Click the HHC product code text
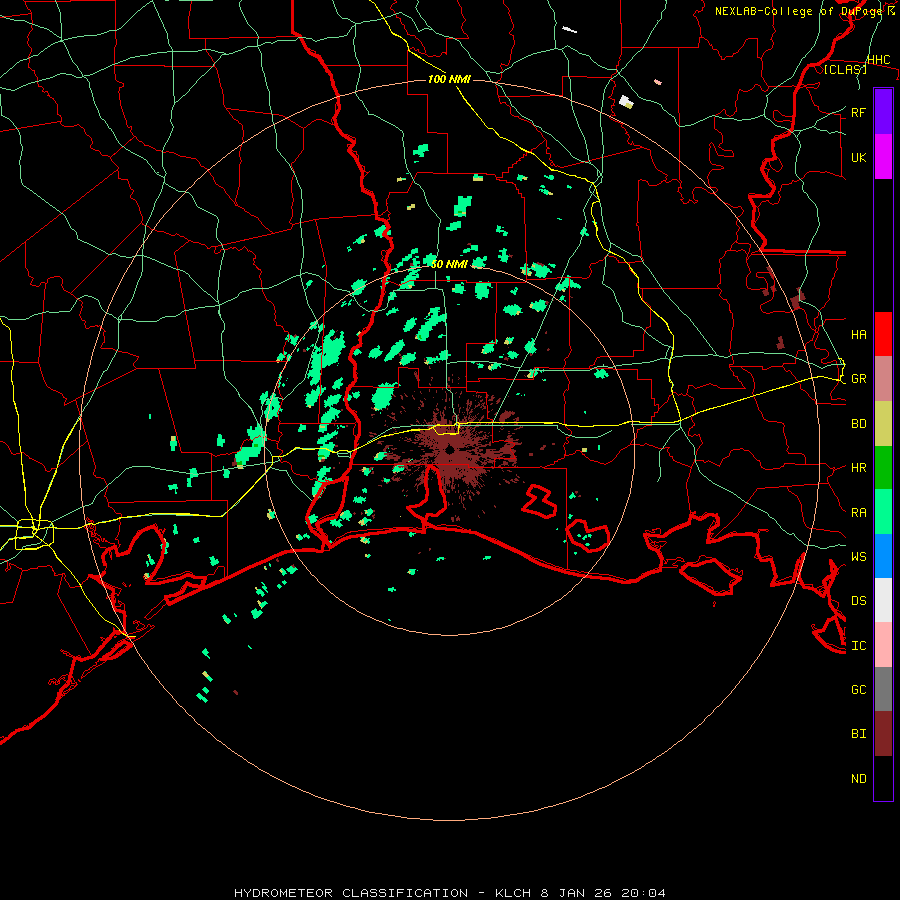Viewport: 900px width, 900px height. (x=878, y=60)
